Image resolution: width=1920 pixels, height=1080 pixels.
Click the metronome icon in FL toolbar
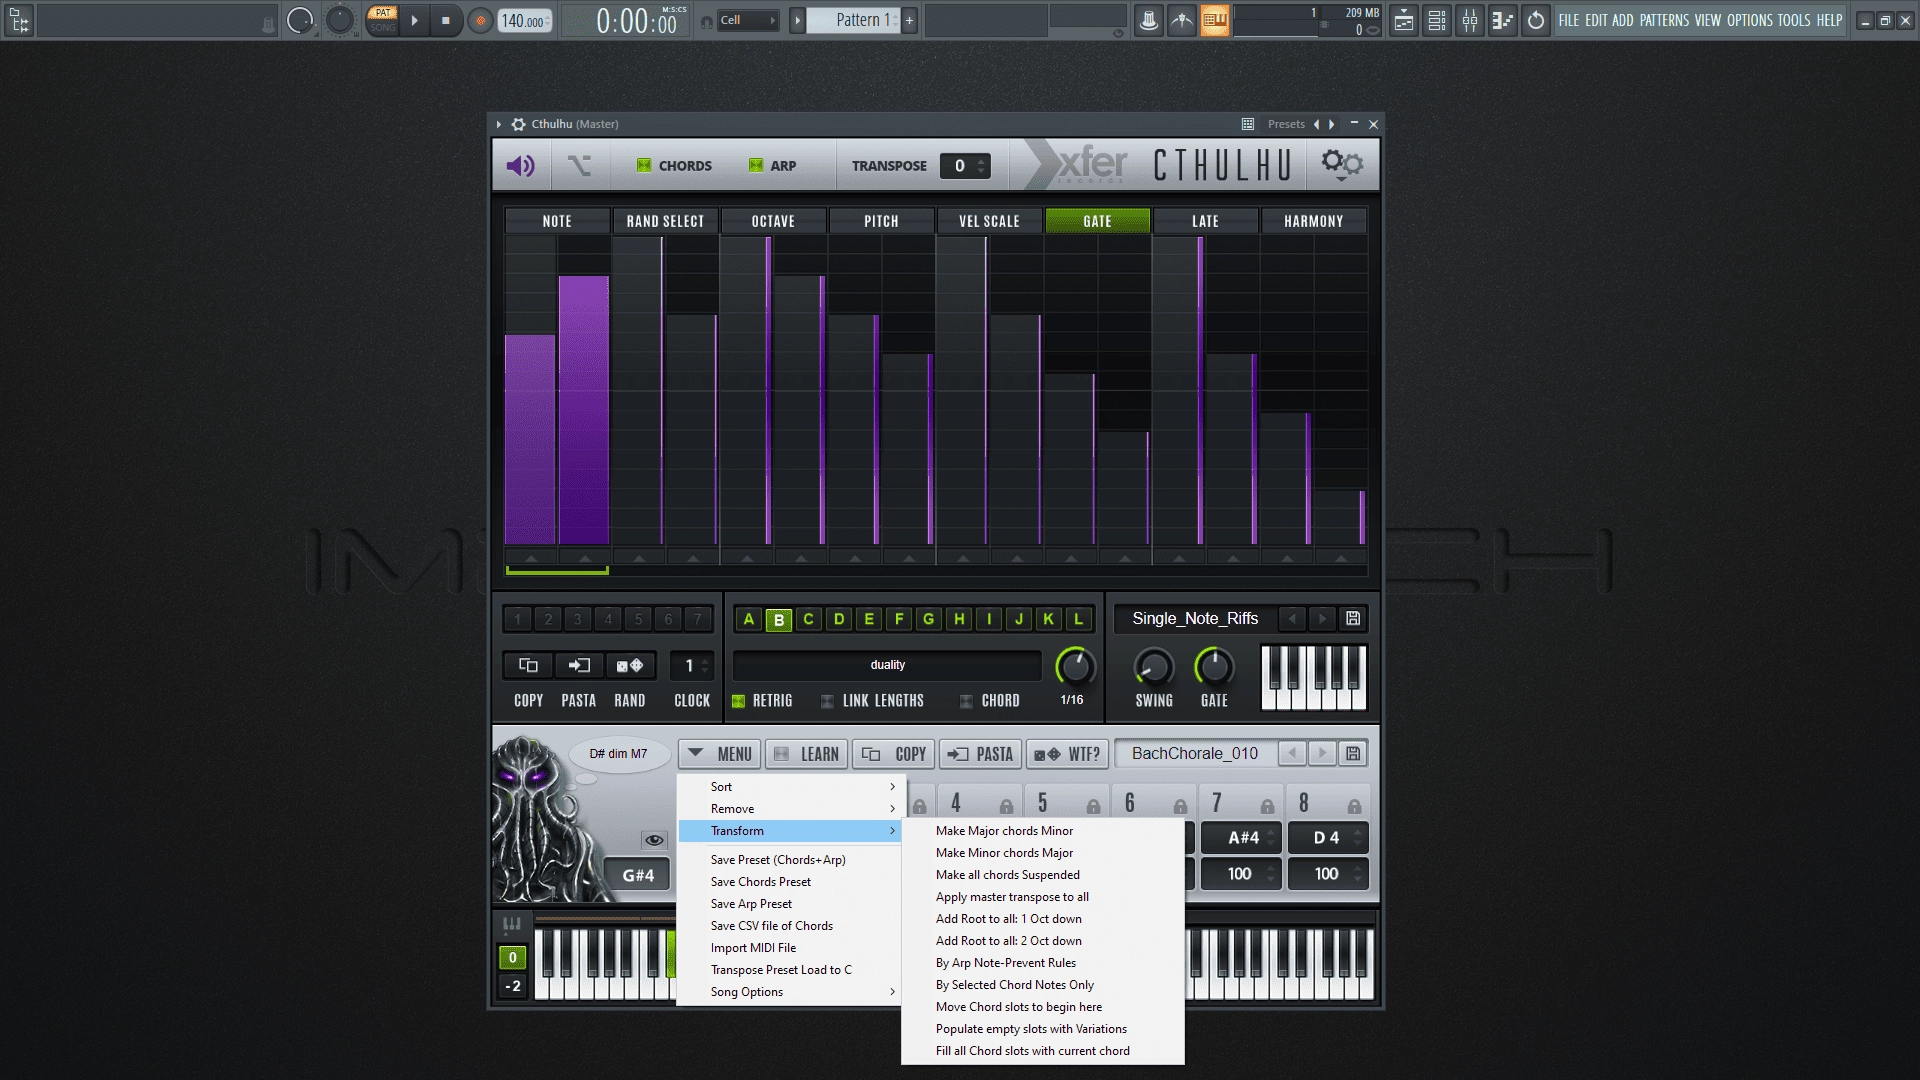pyautogui.click(x=1149, y=20)
